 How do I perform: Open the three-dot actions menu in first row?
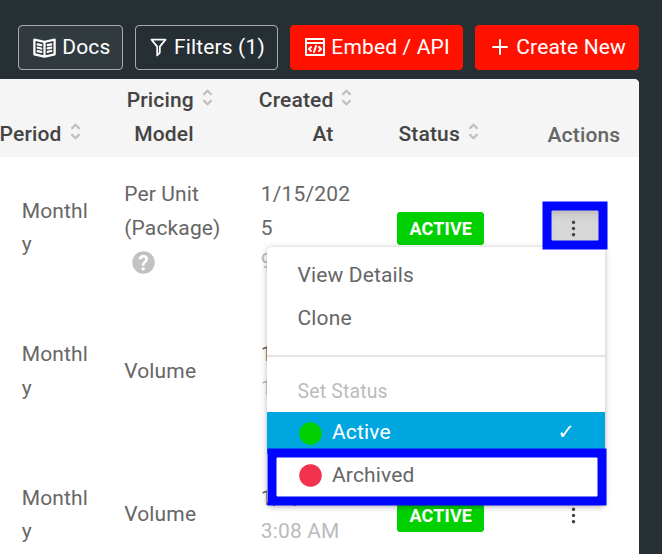pos(574,228)
